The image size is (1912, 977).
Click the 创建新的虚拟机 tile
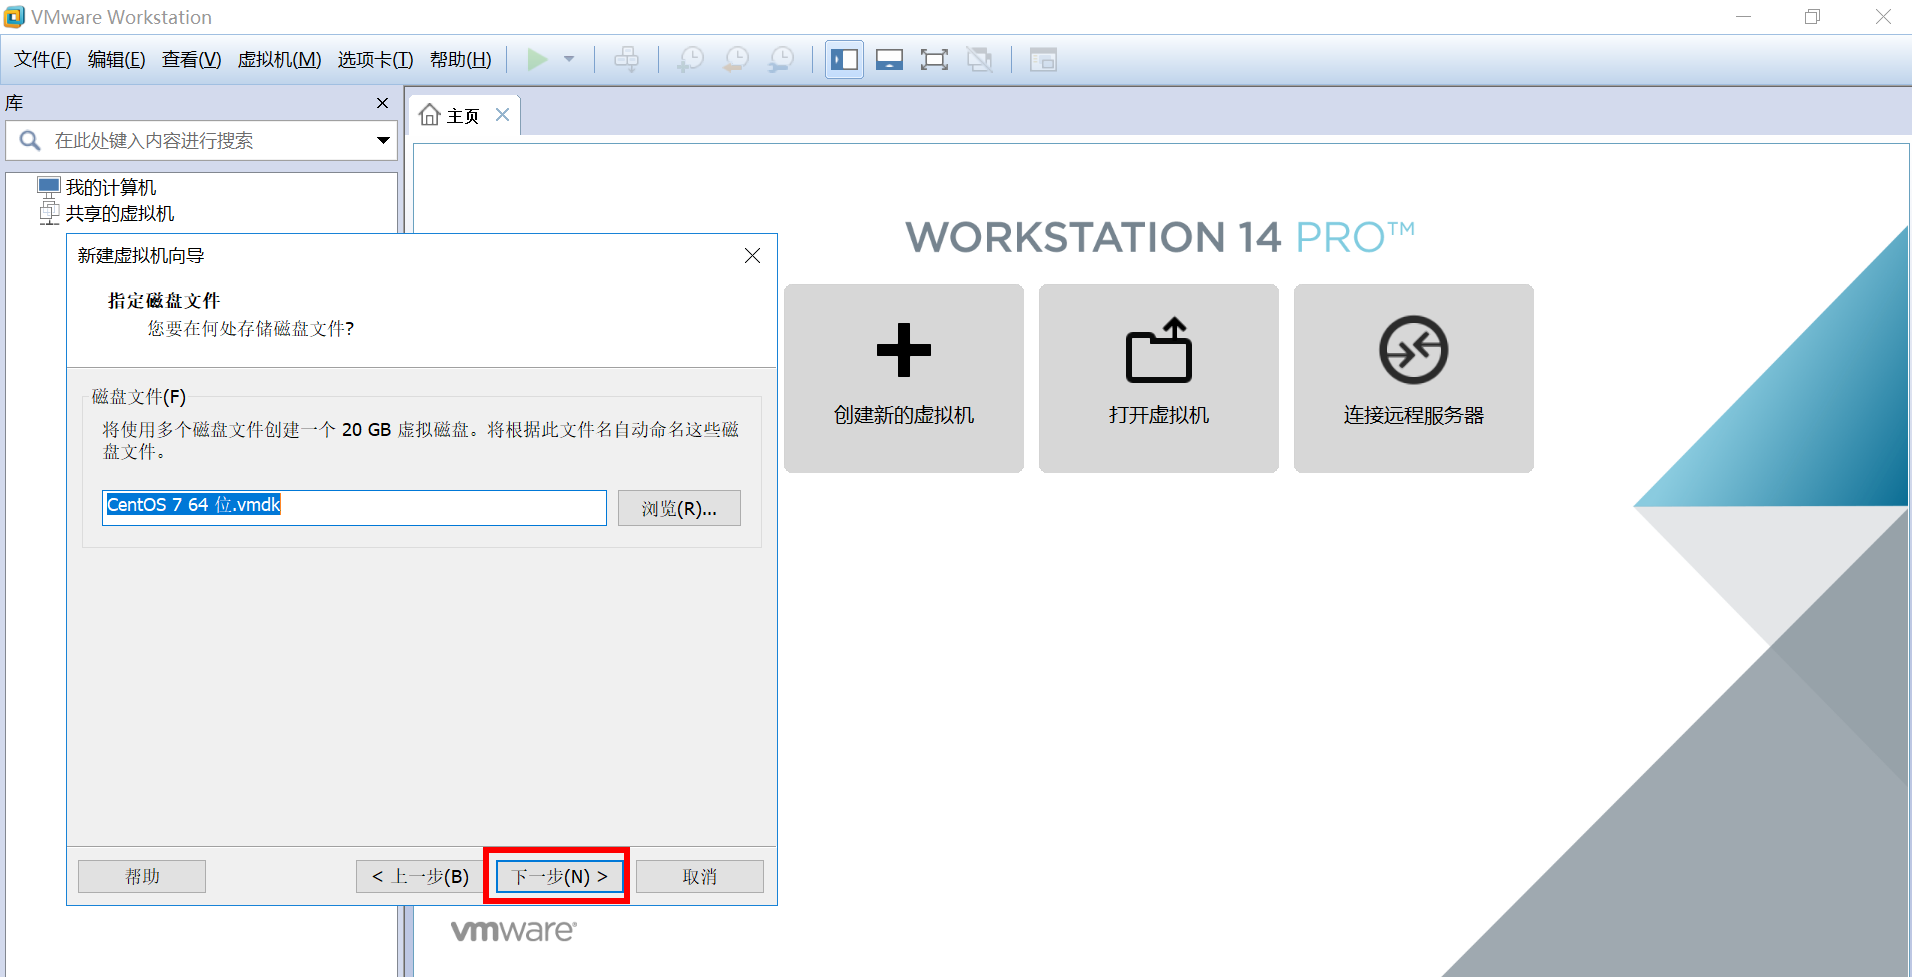click(904, 378)
